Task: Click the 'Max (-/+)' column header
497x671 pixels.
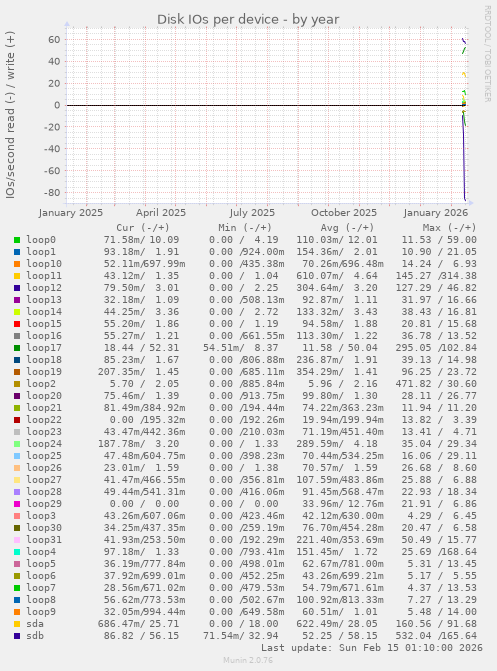Action: click(x=449, y=228)
